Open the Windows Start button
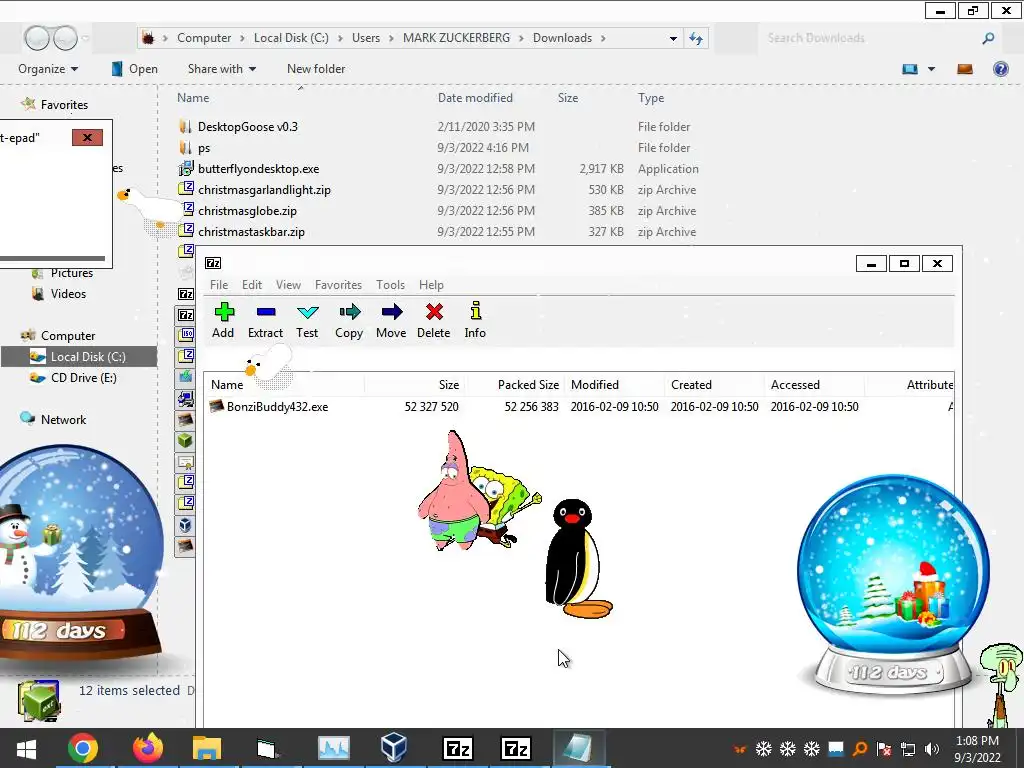Screen dimensions: 1024x768 point(26,748)
